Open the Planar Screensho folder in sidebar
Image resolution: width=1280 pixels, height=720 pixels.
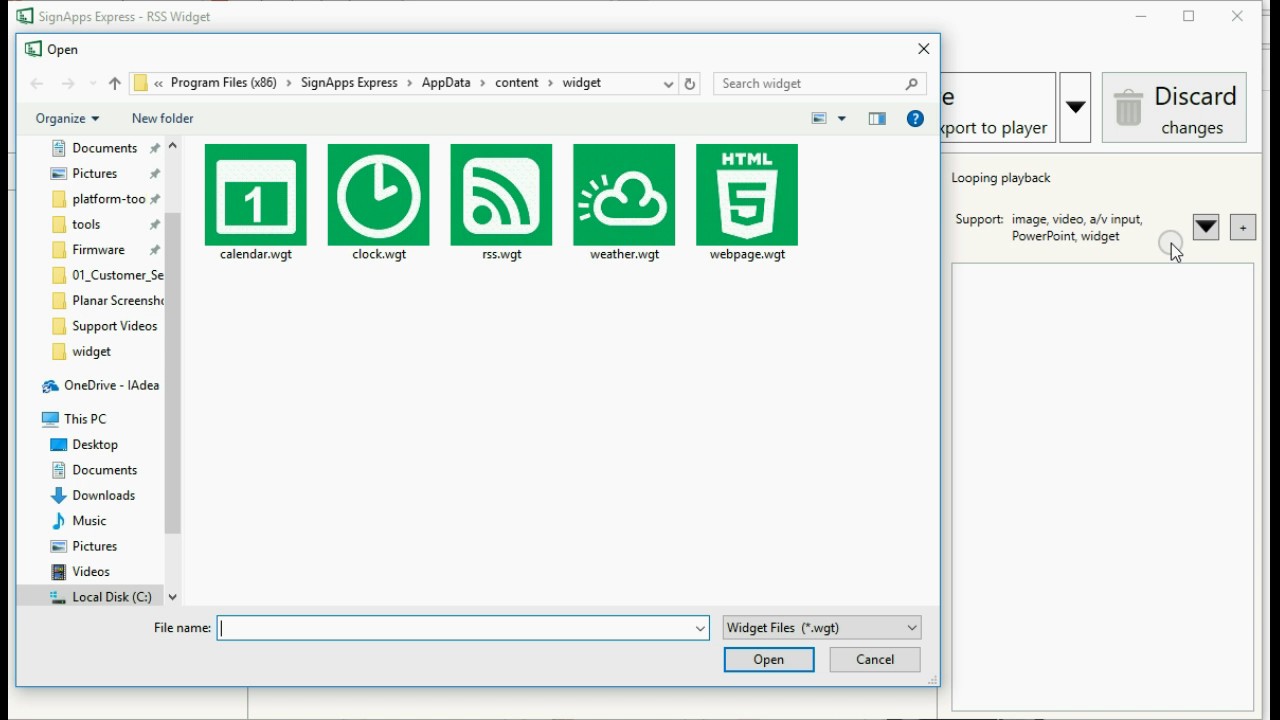pos(106,301)
